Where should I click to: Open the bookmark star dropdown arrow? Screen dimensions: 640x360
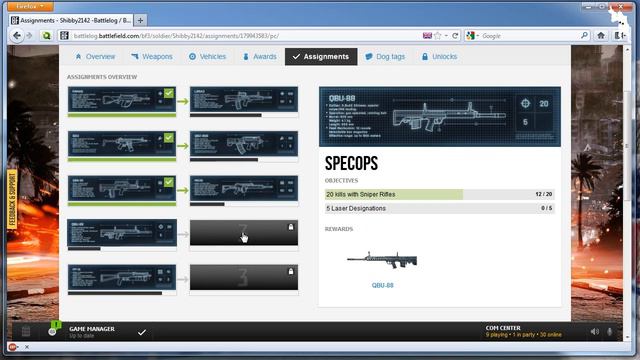[446, 36]
